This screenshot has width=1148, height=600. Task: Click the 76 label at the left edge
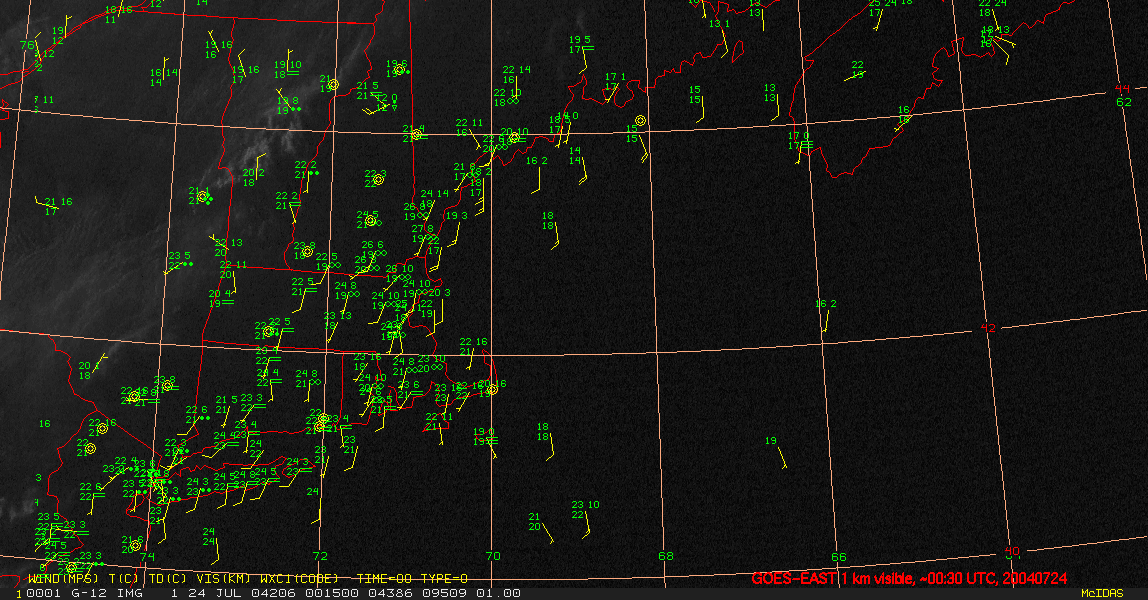click(x=26, y=45)
